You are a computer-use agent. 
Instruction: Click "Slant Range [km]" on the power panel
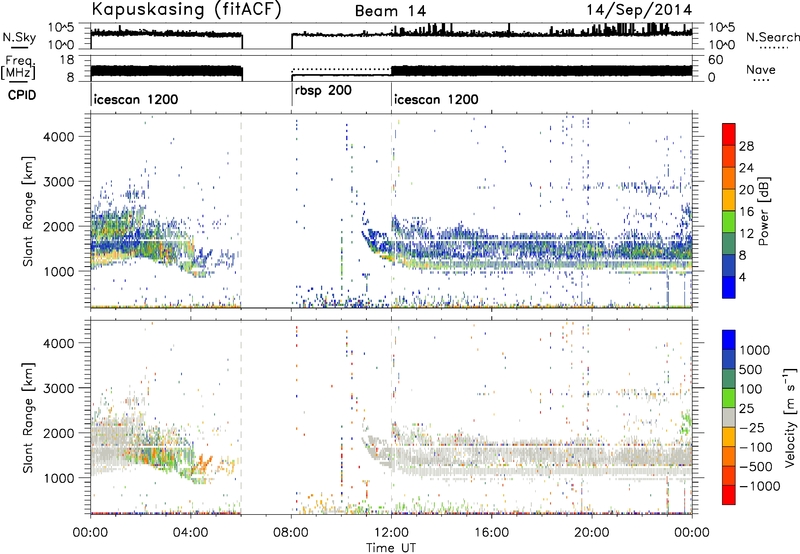28,211
